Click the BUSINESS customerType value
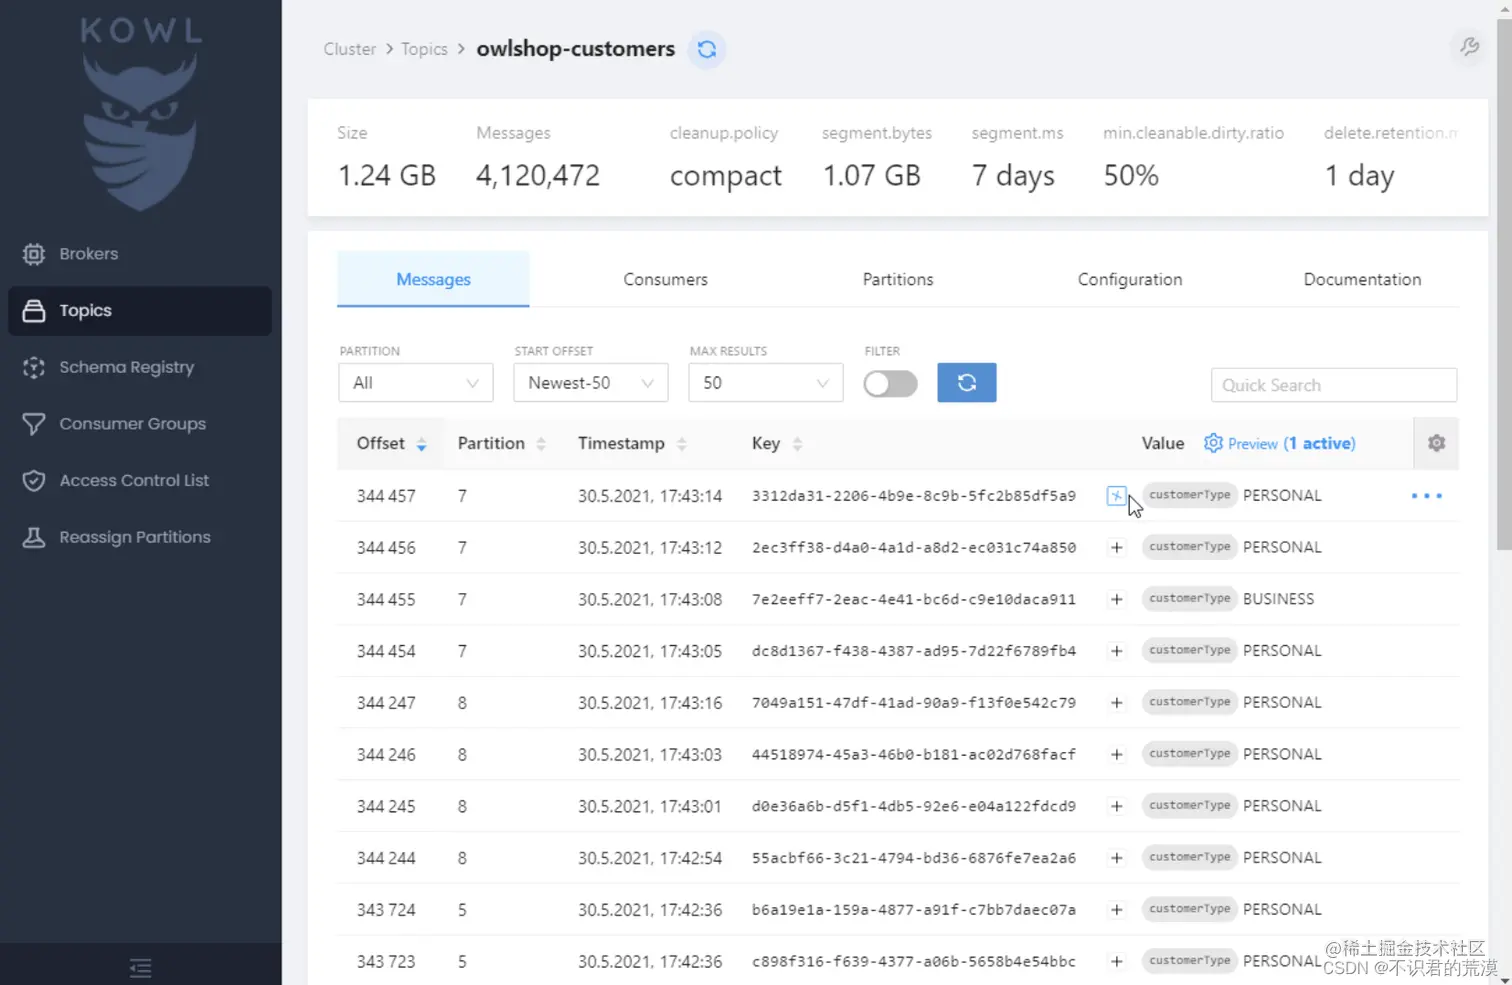1512x985 pixels. point(1279,599)
